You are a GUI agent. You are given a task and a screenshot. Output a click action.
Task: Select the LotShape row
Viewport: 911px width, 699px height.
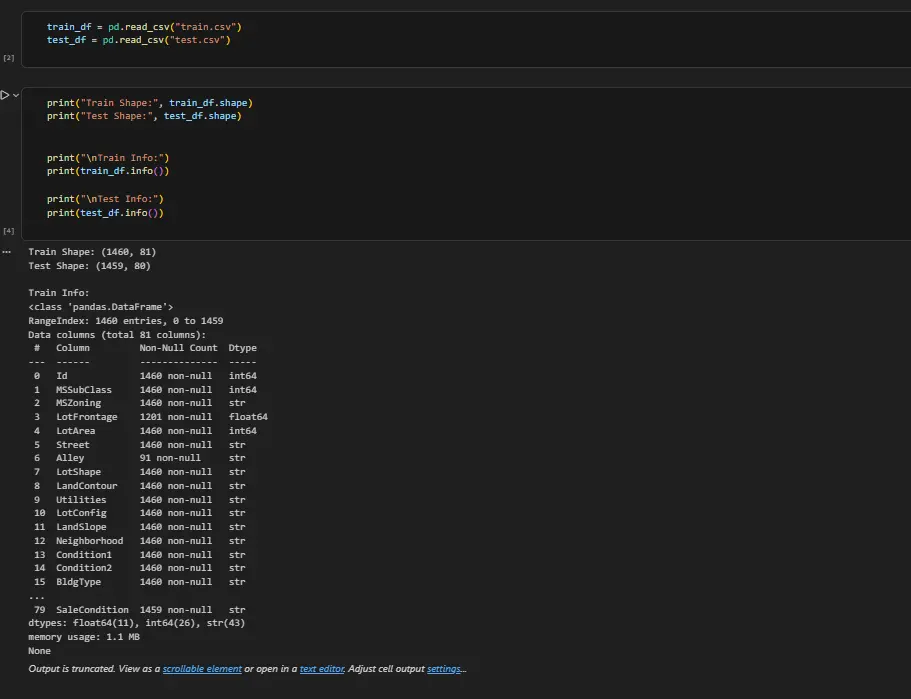coord(139,472)
